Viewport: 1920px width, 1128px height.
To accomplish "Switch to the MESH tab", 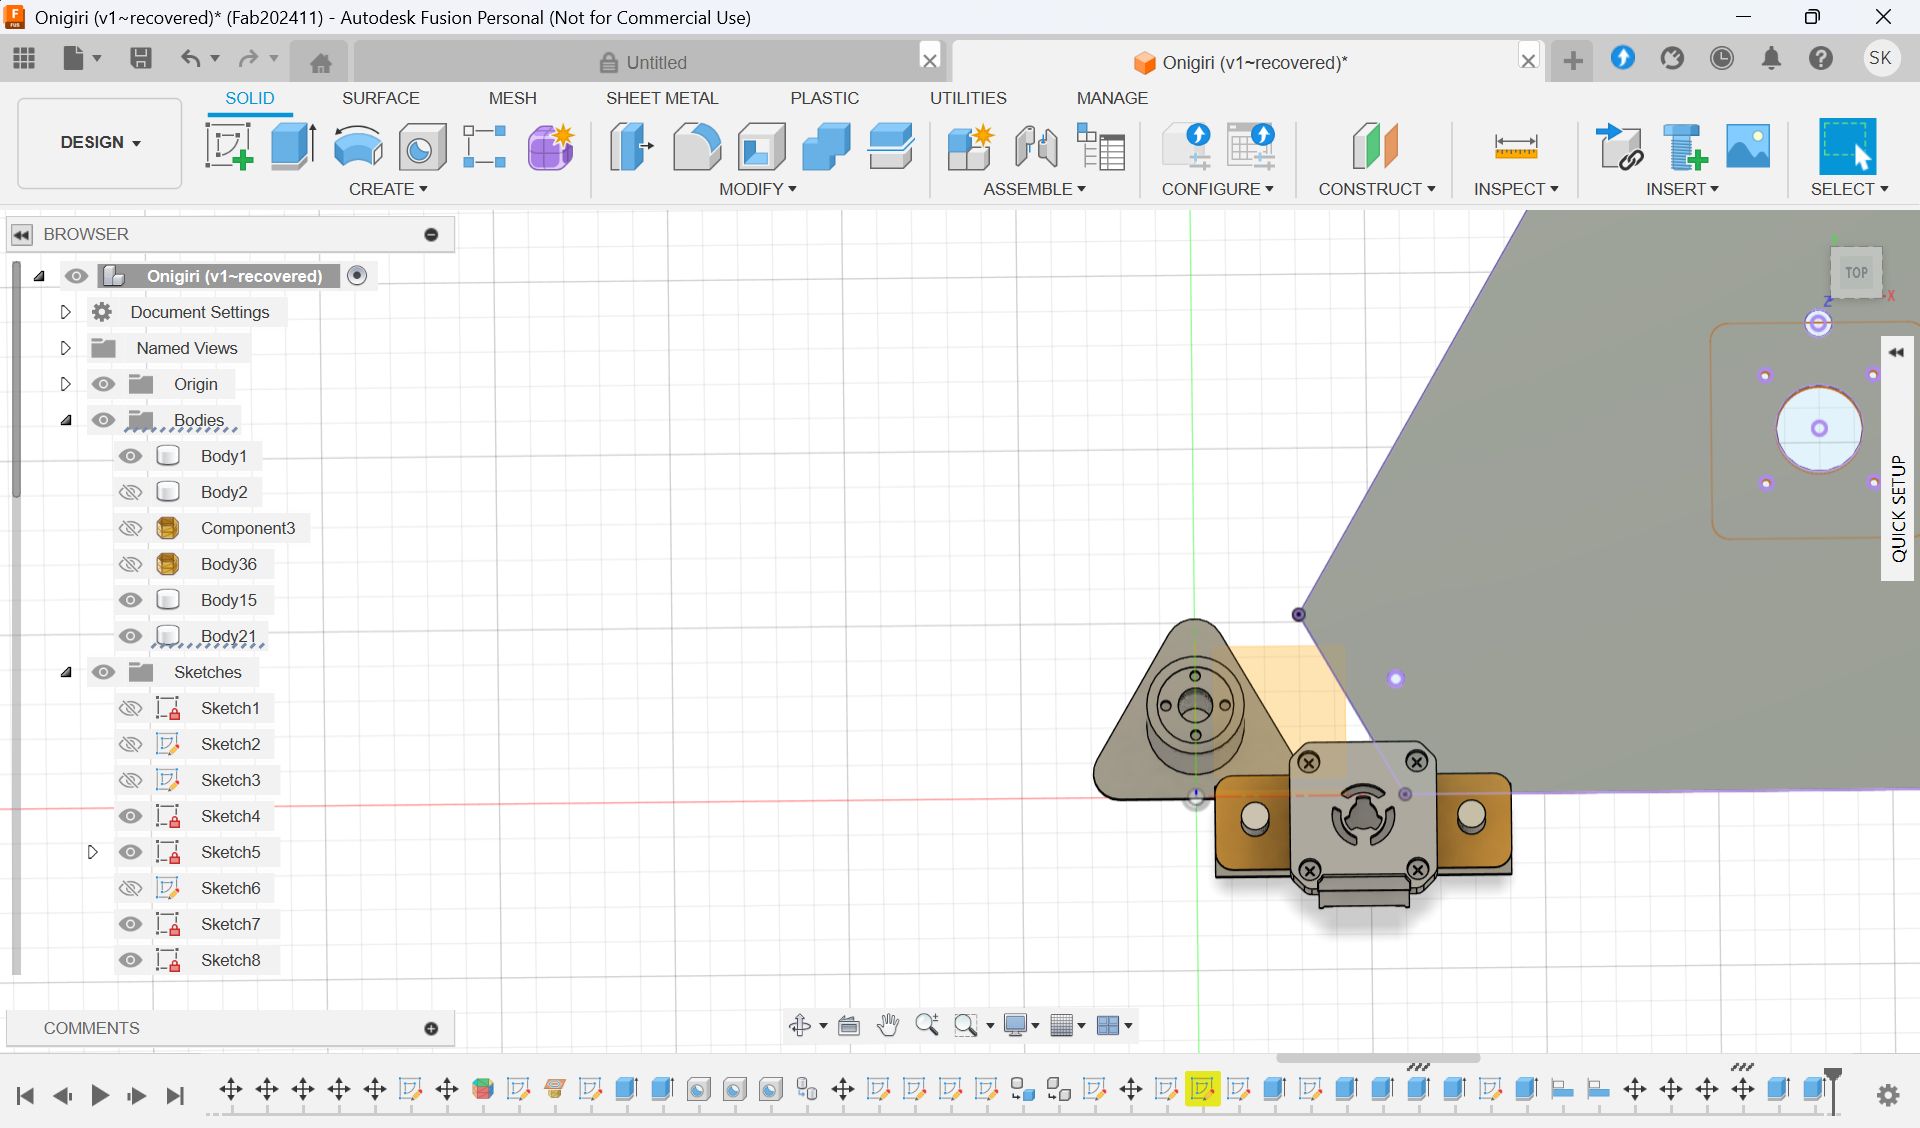I will [512, 98].
